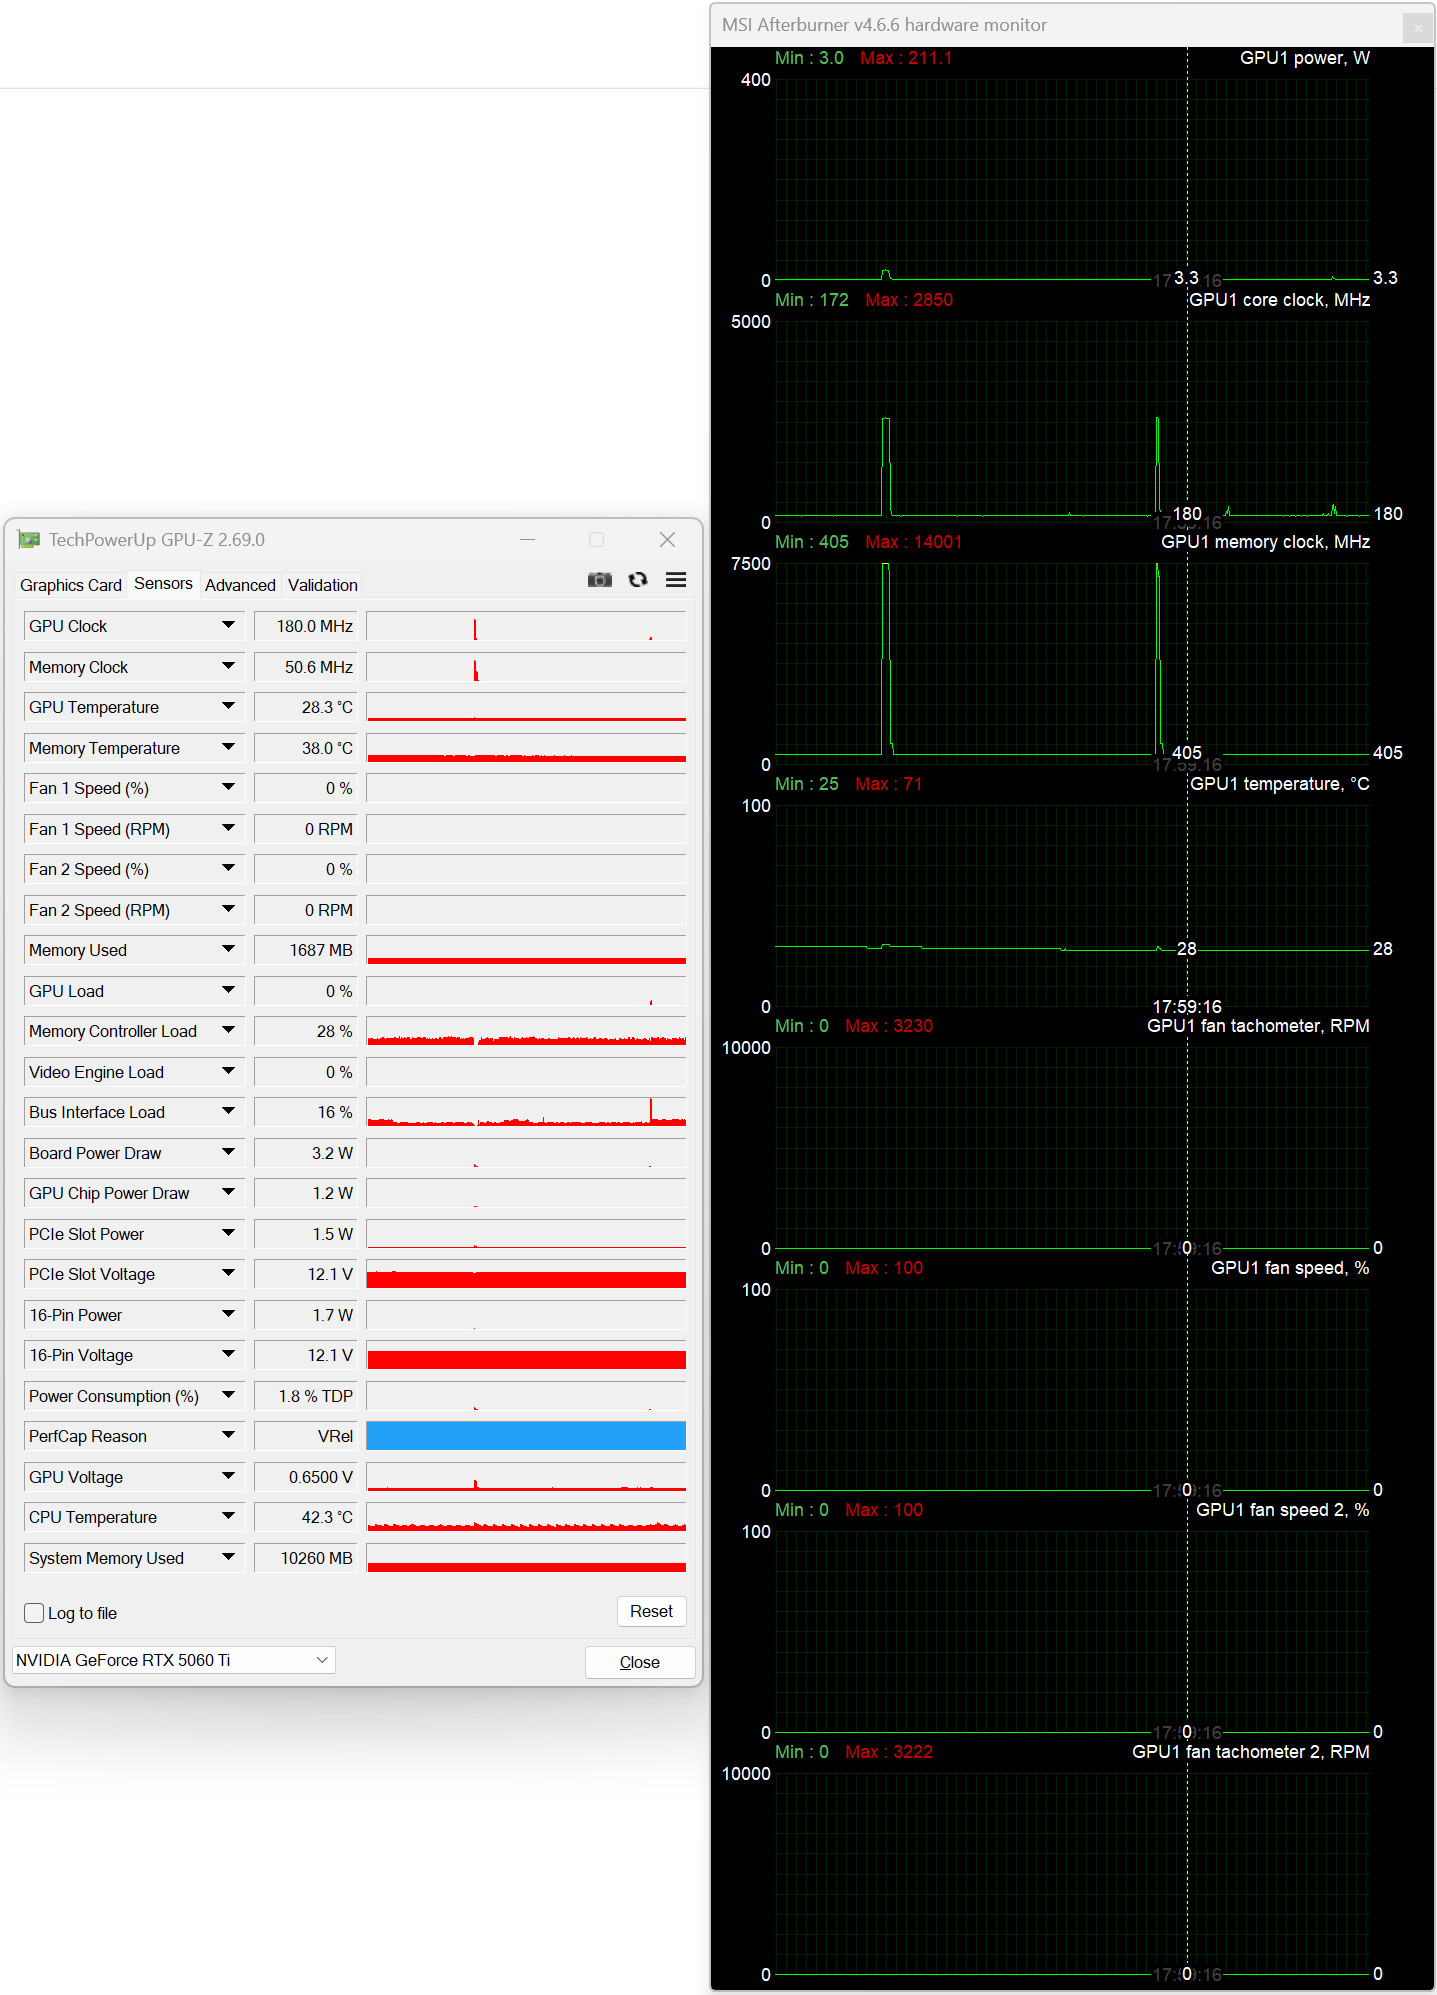Switch to the Advanced tab
The image size is (1437, 1995).
(x=240, y=585)
